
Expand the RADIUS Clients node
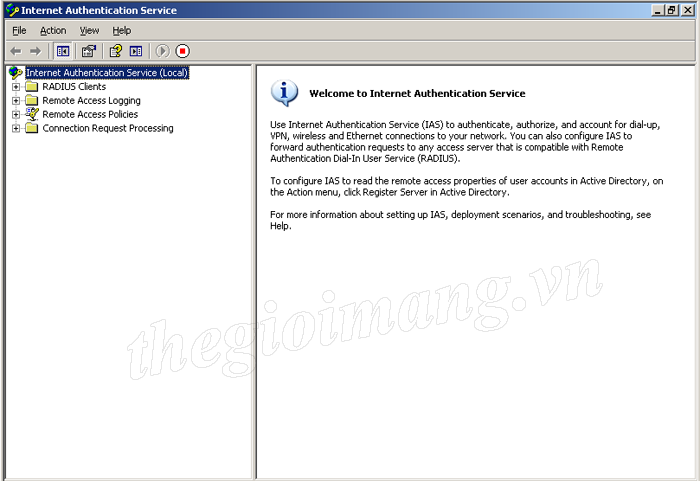click(16, 87)
